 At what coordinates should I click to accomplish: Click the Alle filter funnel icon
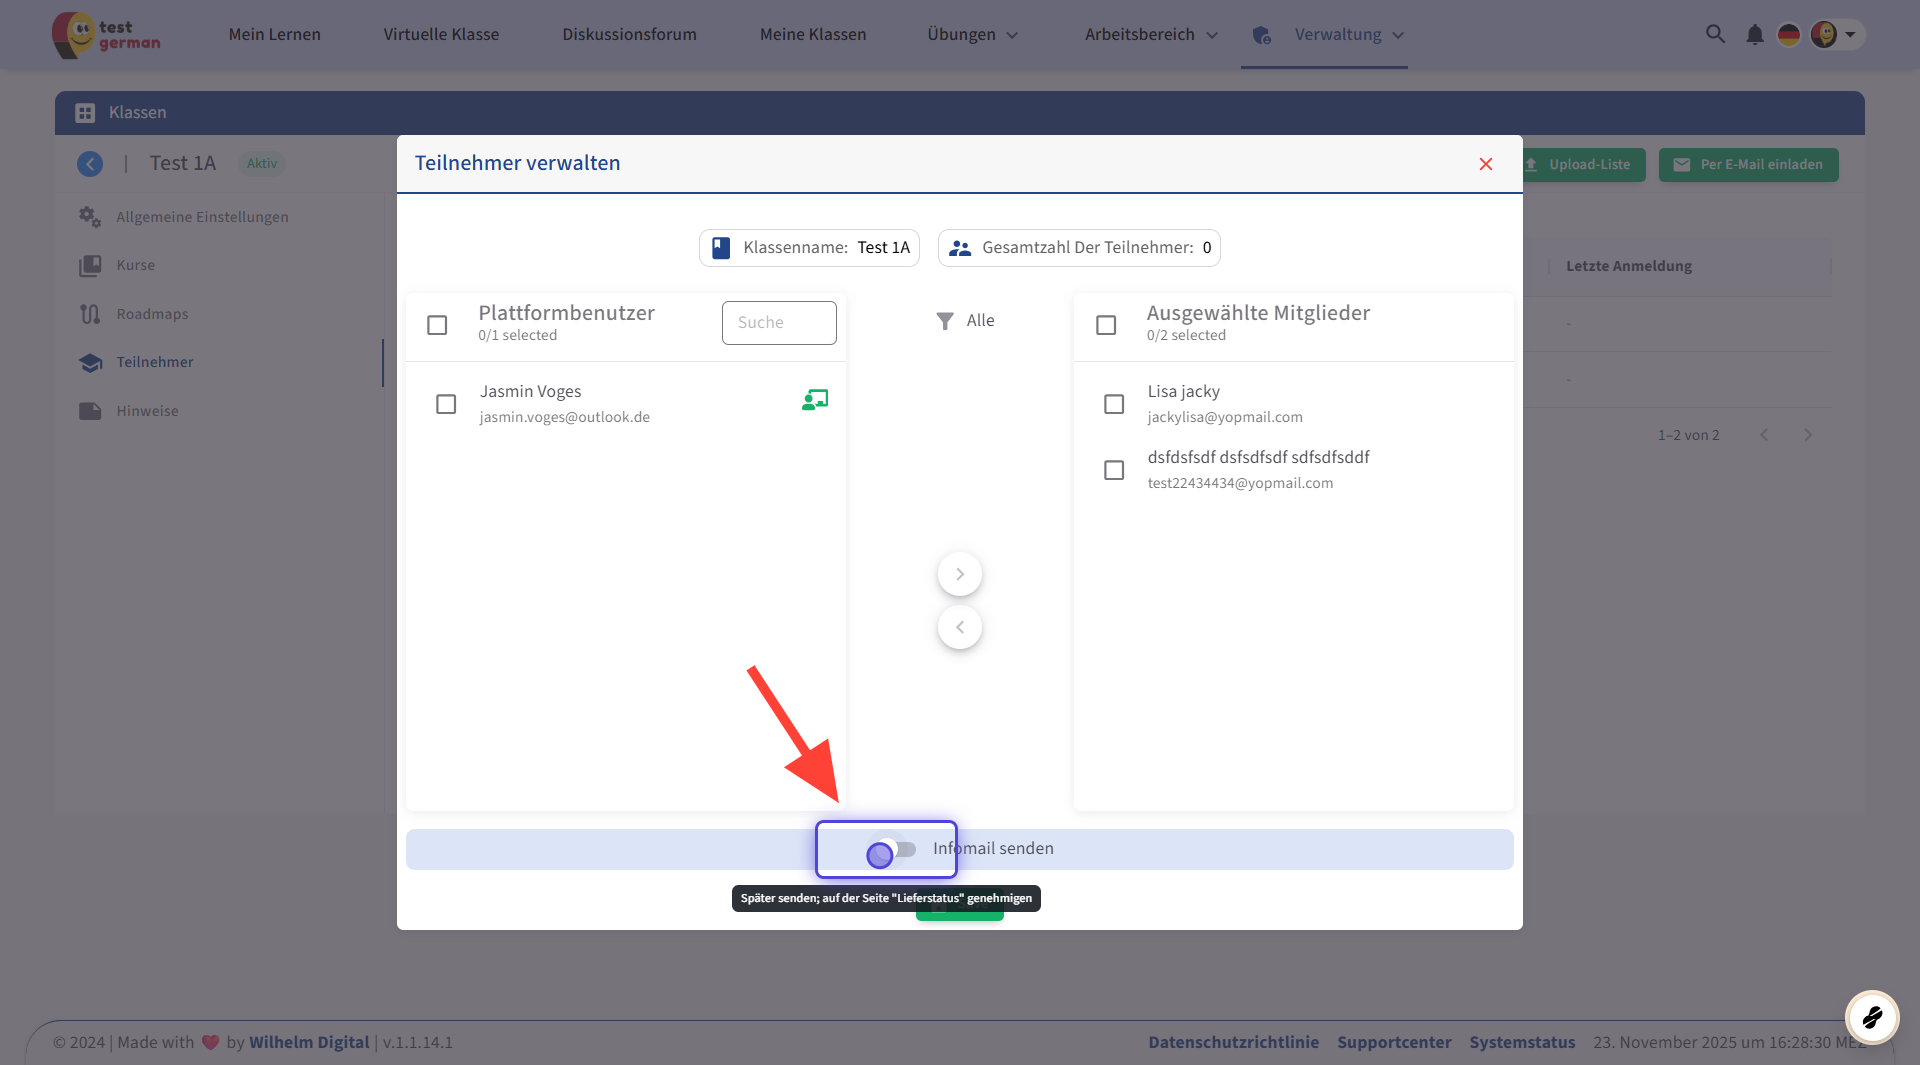[945, 321]
